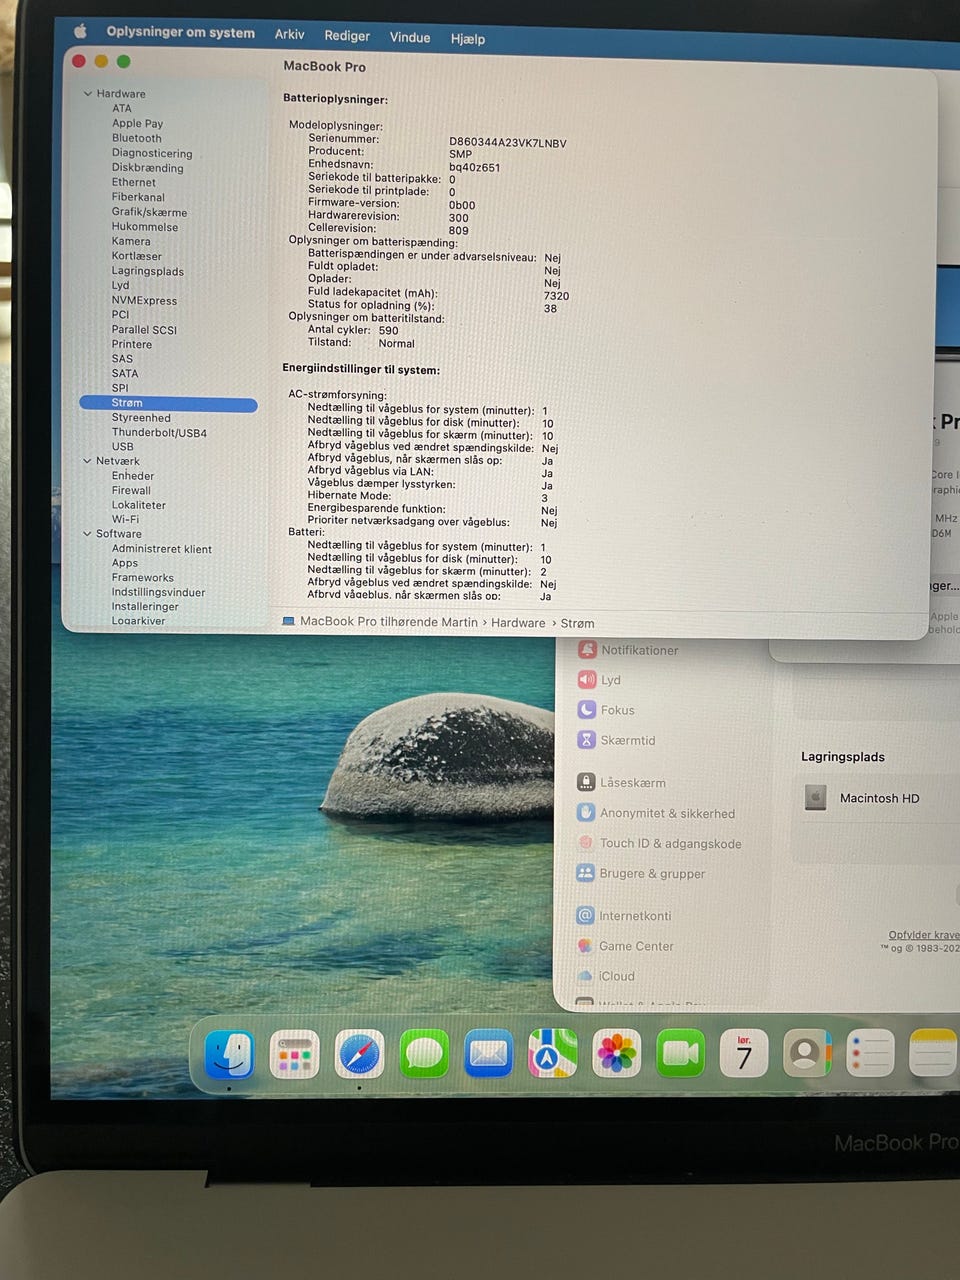Click the Anonymitet & sikkerhed hand icon
The width and height of the screenshot is (960, 1280).
pos(586,813)
